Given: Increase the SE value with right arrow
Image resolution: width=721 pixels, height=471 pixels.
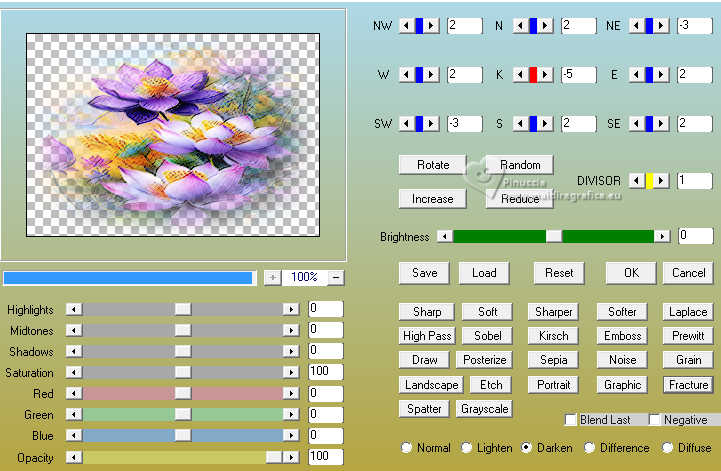Looking at the screenshot, I should pos(661,123).
